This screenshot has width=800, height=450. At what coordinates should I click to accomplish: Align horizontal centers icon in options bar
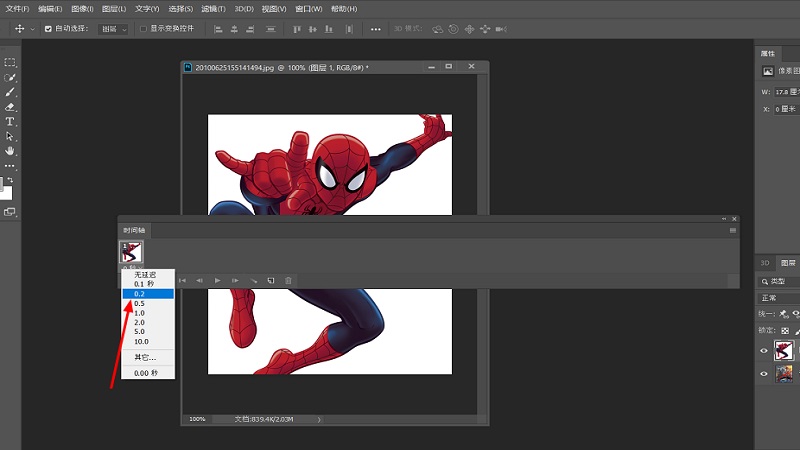[234, 29]
